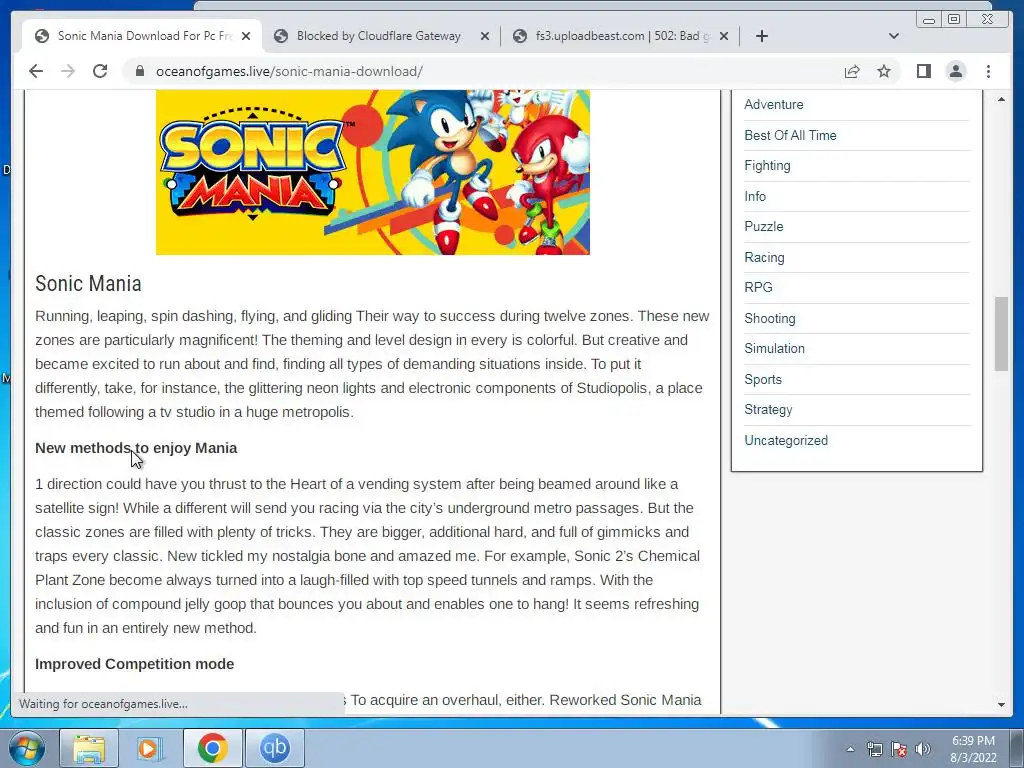Open the Simulation category link
The height and width of the screenshot is (768, 1024).
click(x=775, y=348)
